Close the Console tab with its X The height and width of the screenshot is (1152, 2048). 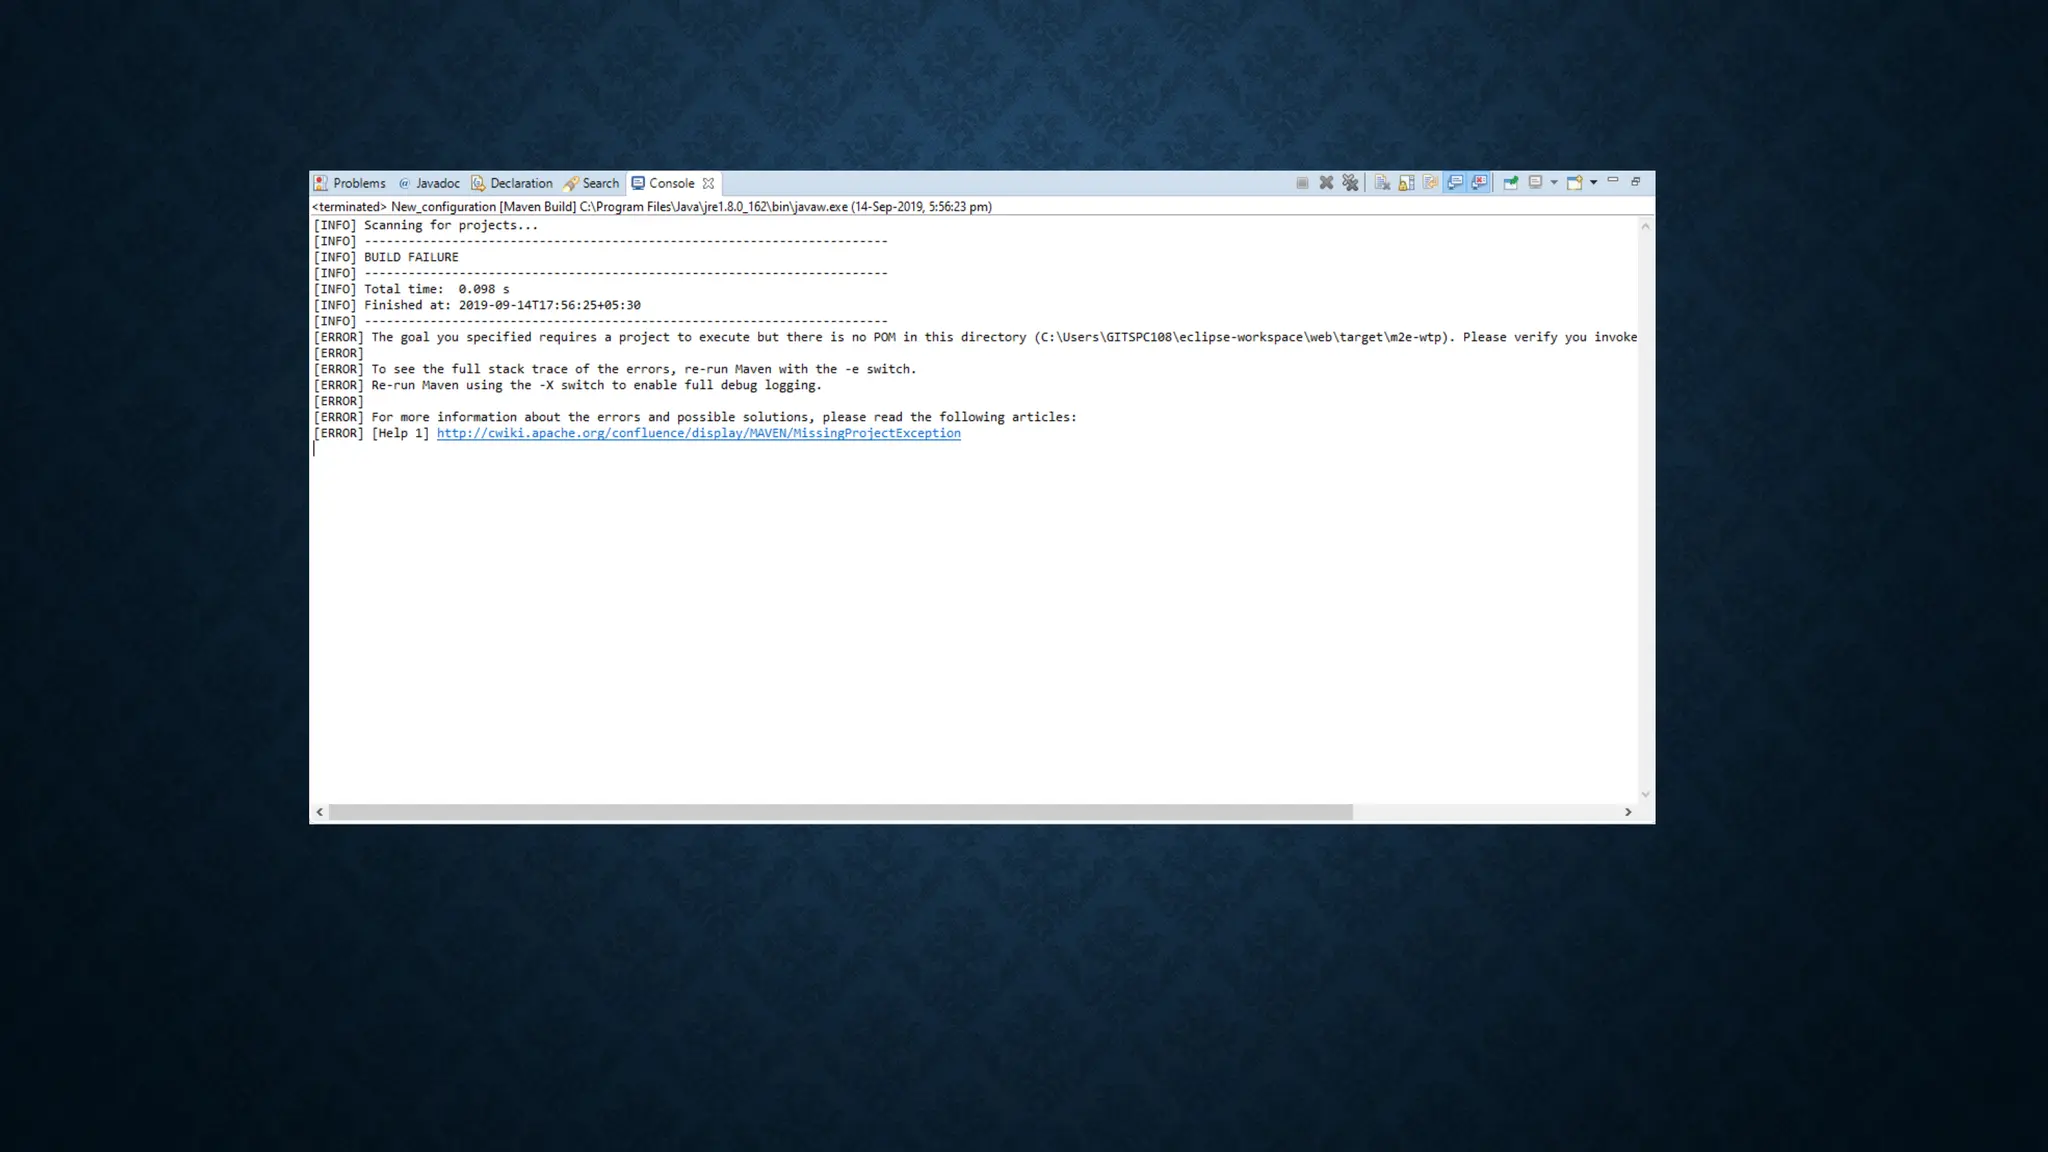[x=708, y=183]
